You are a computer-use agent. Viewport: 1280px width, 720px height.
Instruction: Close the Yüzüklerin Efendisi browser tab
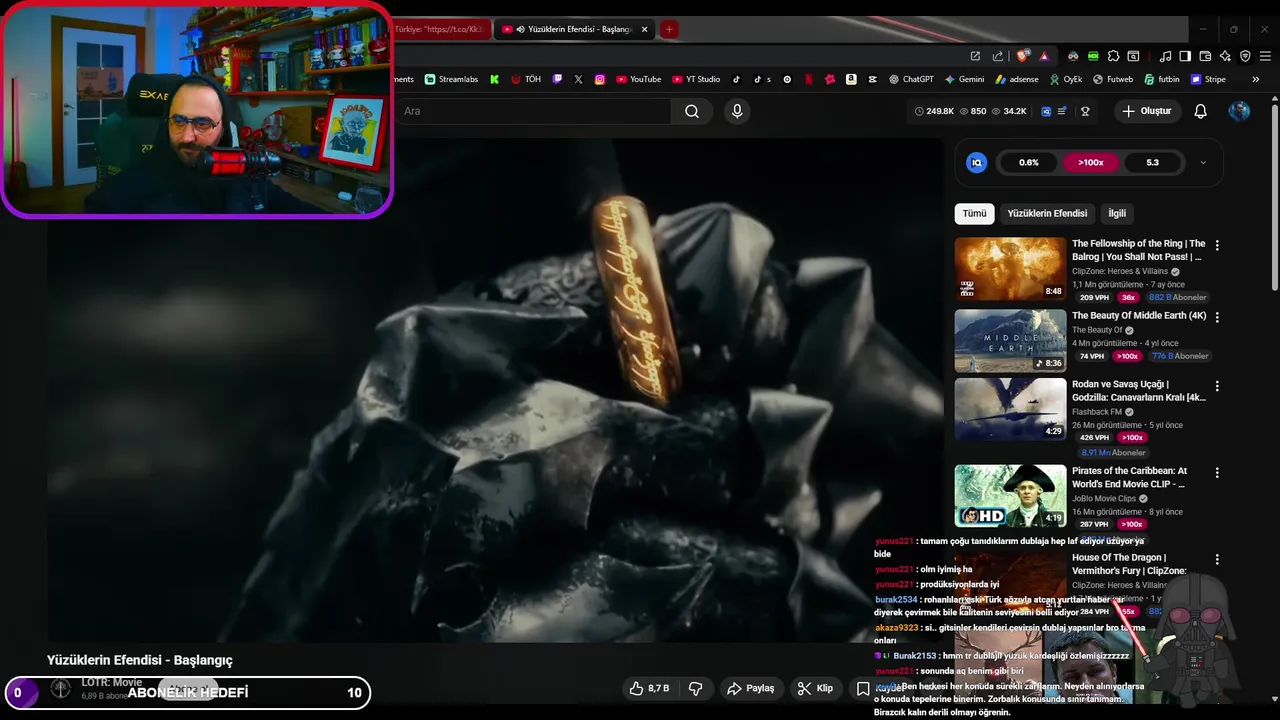click(645, 29)
